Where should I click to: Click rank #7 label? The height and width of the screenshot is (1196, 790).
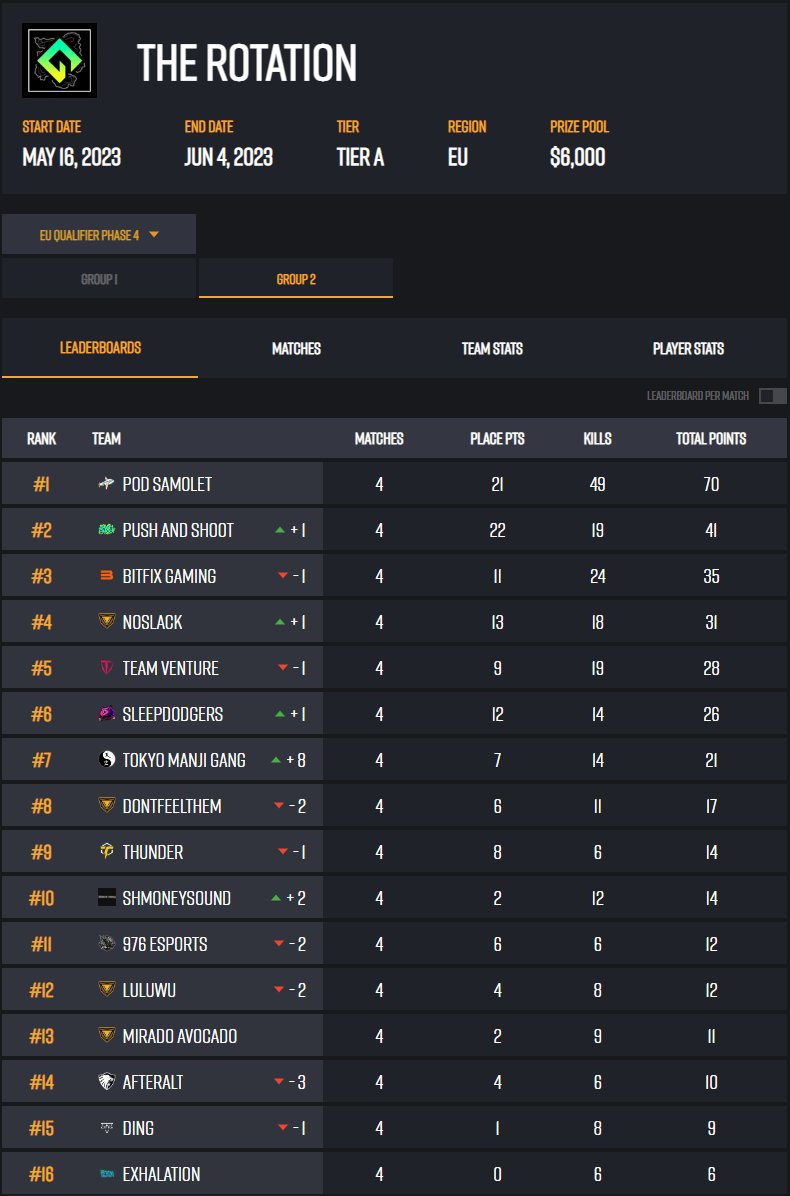[41, 760]
